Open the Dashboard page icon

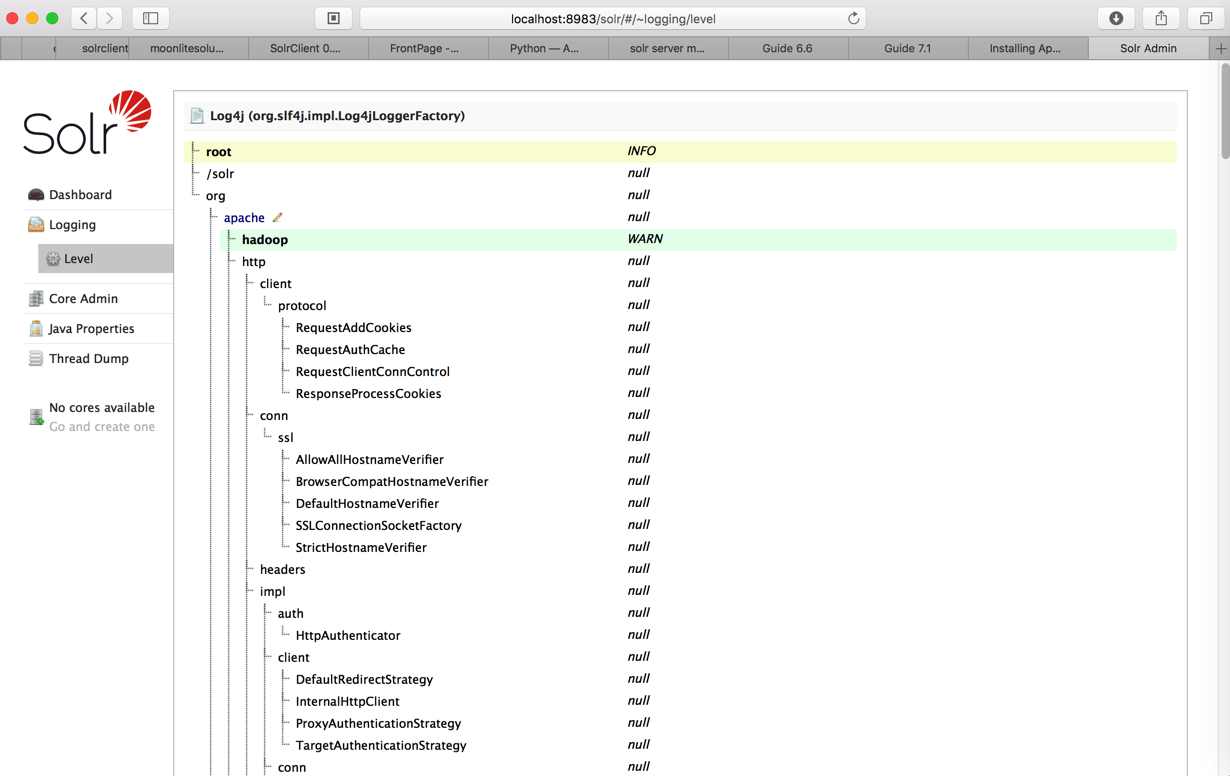tap(36, 195)
